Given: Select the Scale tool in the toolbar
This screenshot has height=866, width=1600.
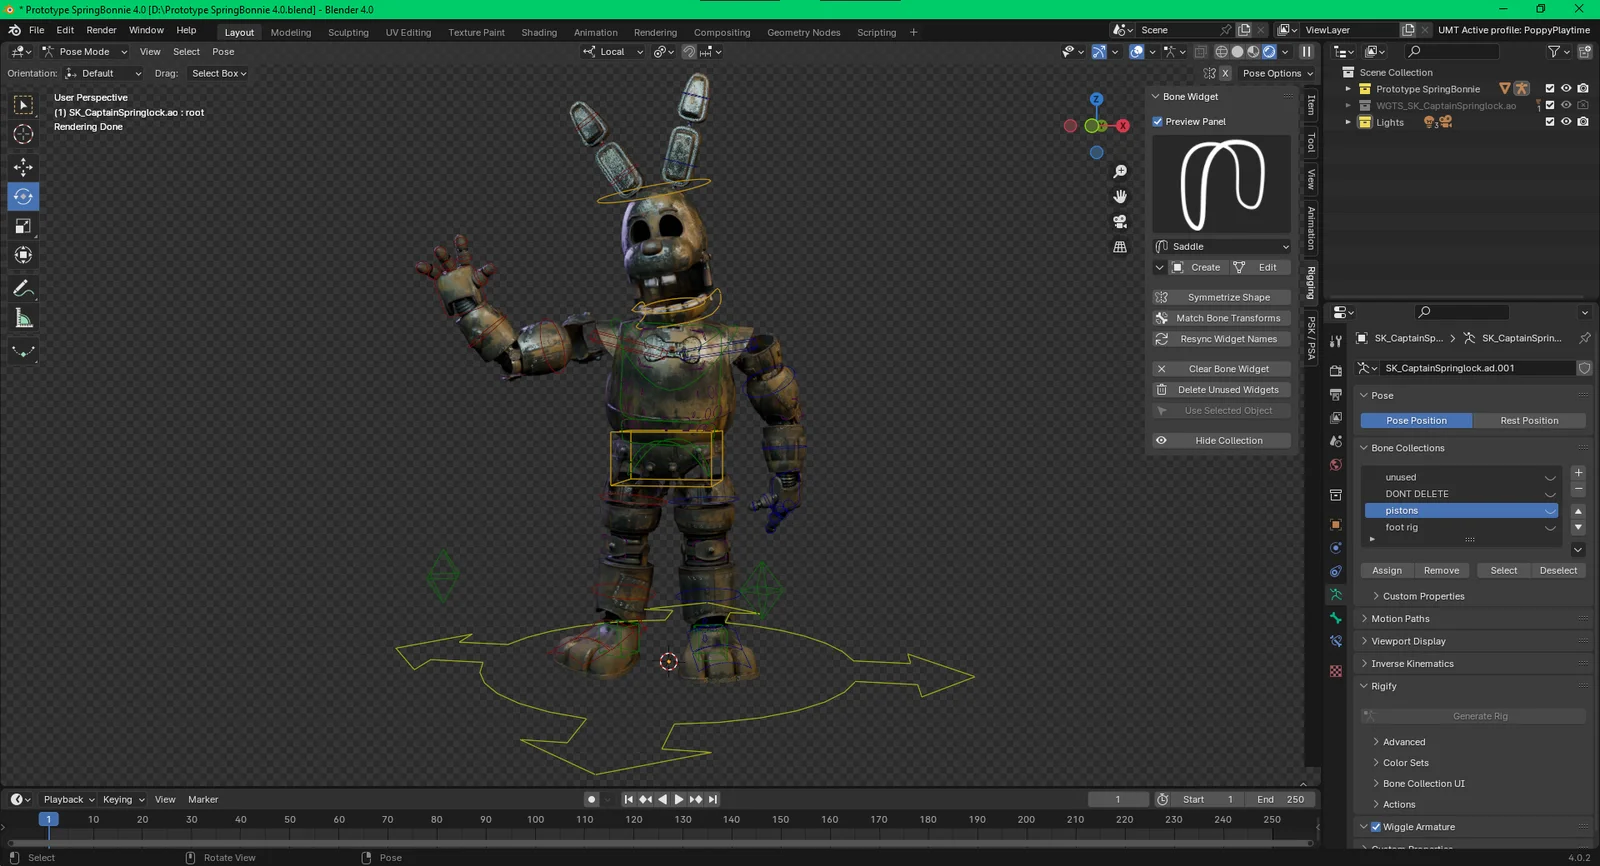Looking at the screenshot, I should (23, 226).
